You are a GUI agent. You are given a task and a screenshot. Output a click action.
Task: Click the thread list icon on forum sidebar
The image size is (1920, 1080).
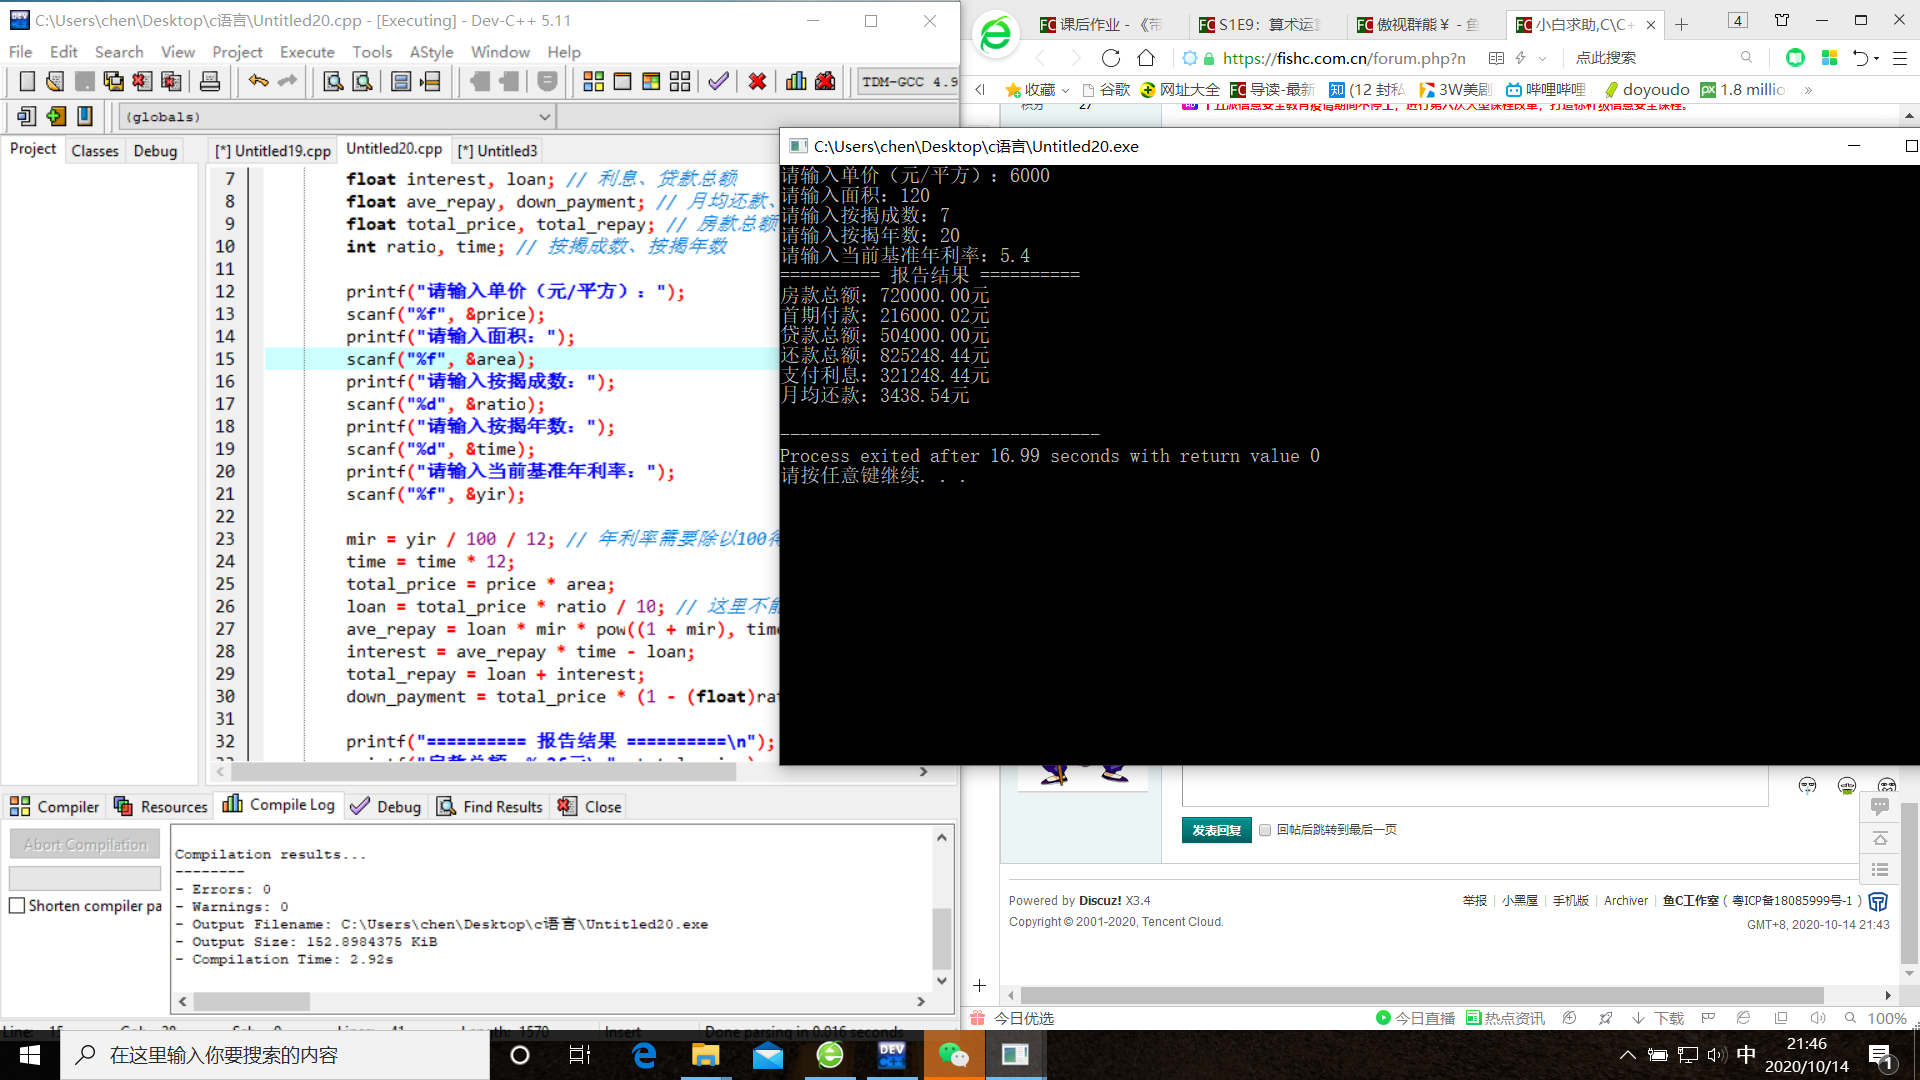coord(1880,870)
